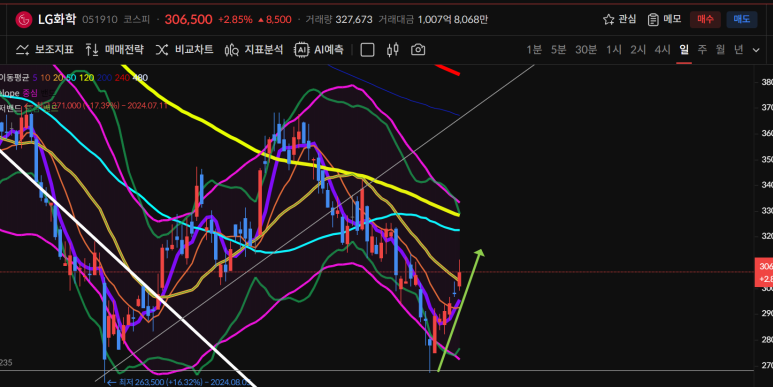Click the 최저 263,500 low price label
This screenshot has height=387, width=773.
coord(180,382)
